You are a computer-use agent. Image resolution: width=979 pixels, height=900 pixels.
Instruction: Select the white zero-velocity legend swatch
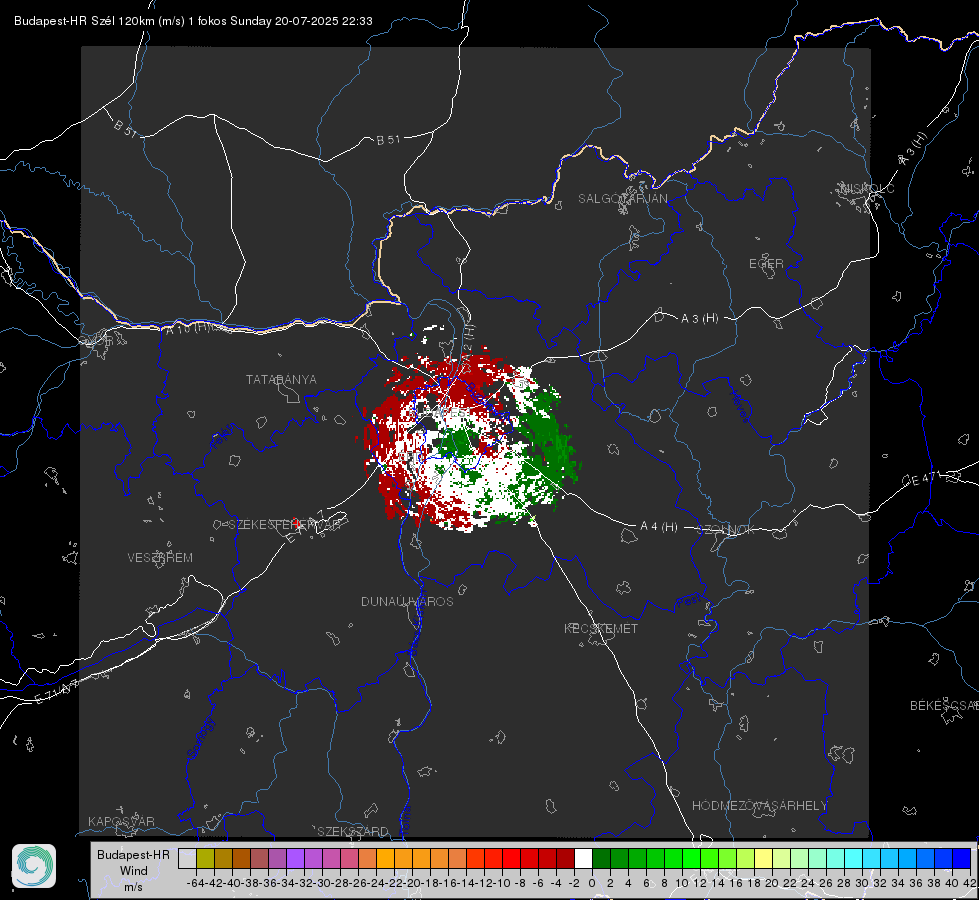(x=583, y=858)
